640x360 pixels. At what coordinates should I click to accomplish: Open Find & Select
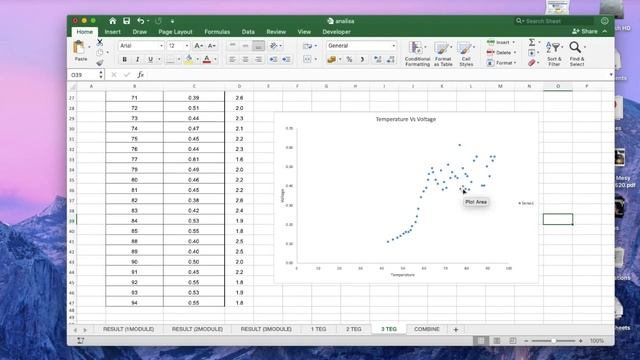coord(577,53)
